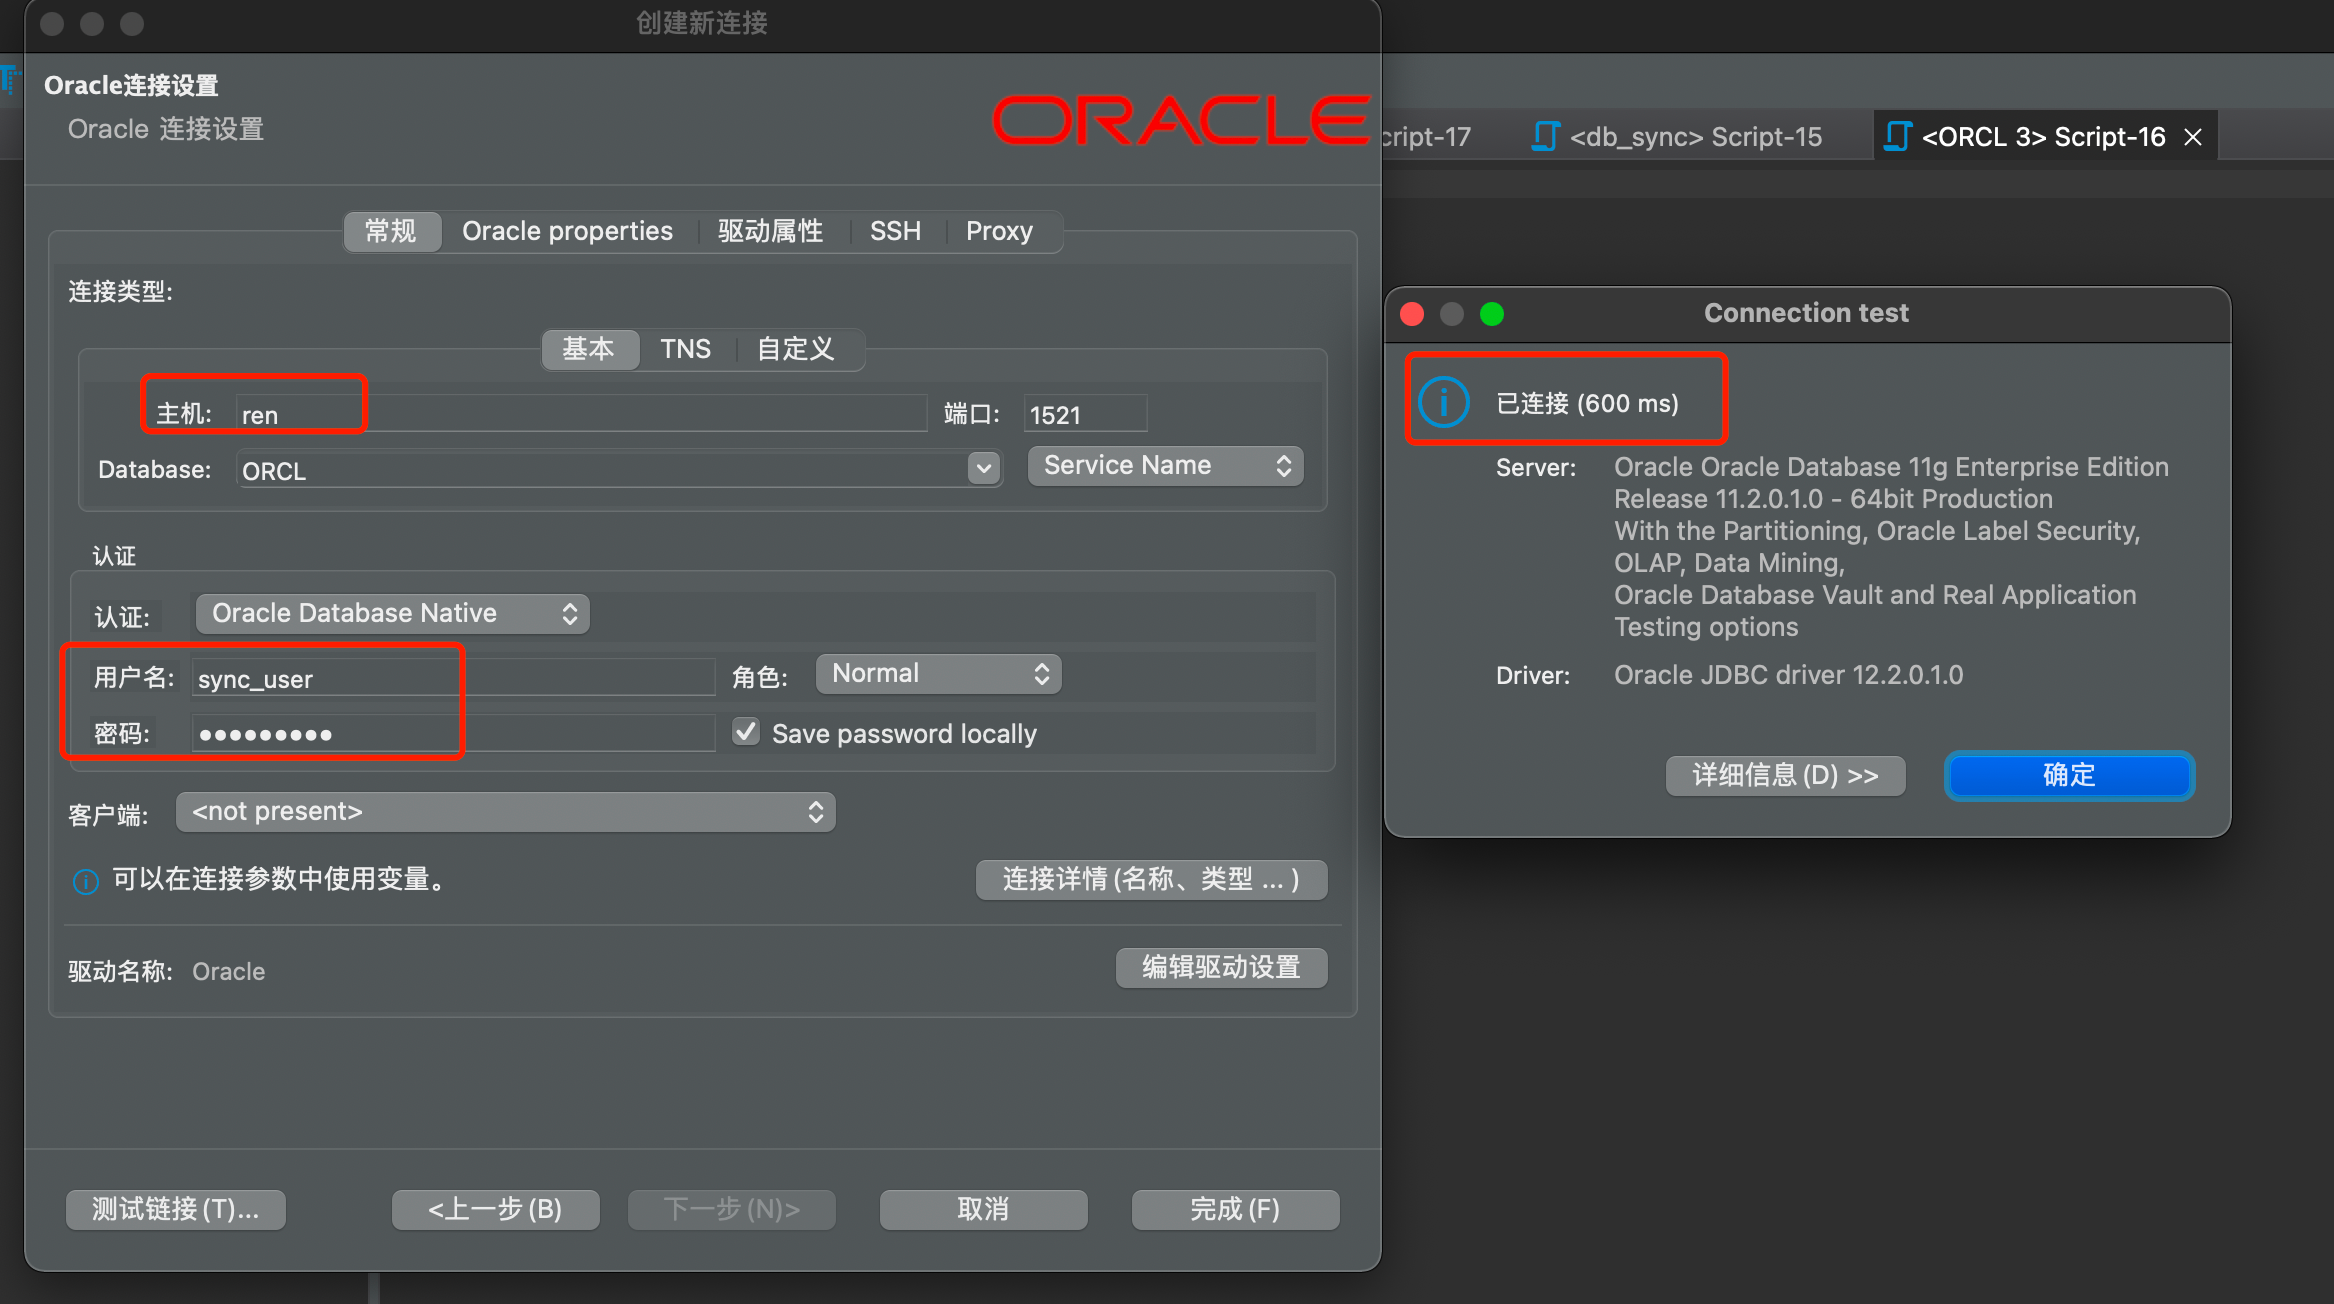
Task: Click the db_sync Script-15 tab icon
Action: pos(1545,136)
